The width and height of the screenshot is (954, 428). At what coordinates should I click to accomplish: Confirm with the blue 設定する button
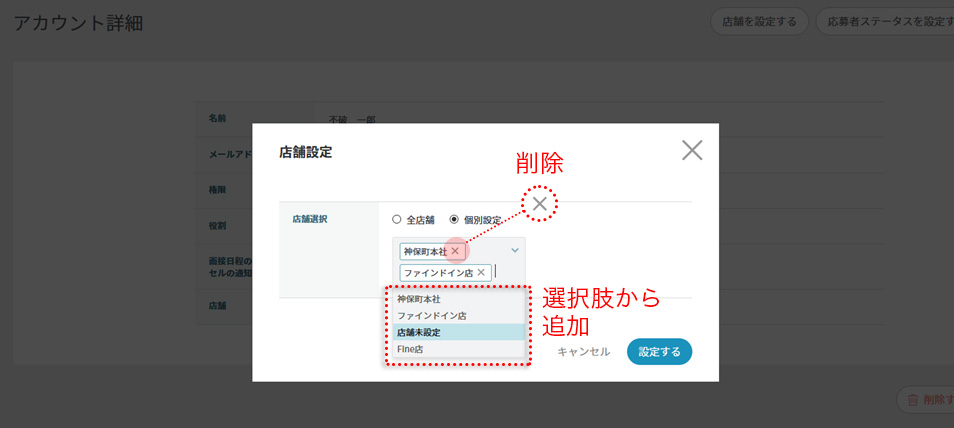[659, 352]
